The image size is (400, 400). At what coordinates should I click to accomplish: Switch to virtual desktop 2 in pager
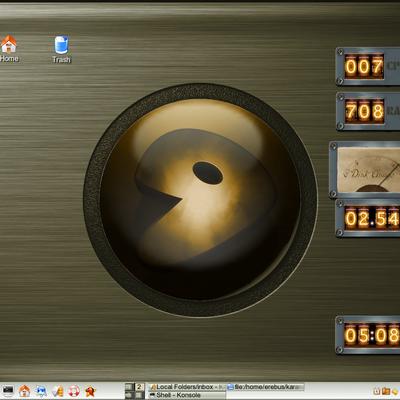point(139,387)
